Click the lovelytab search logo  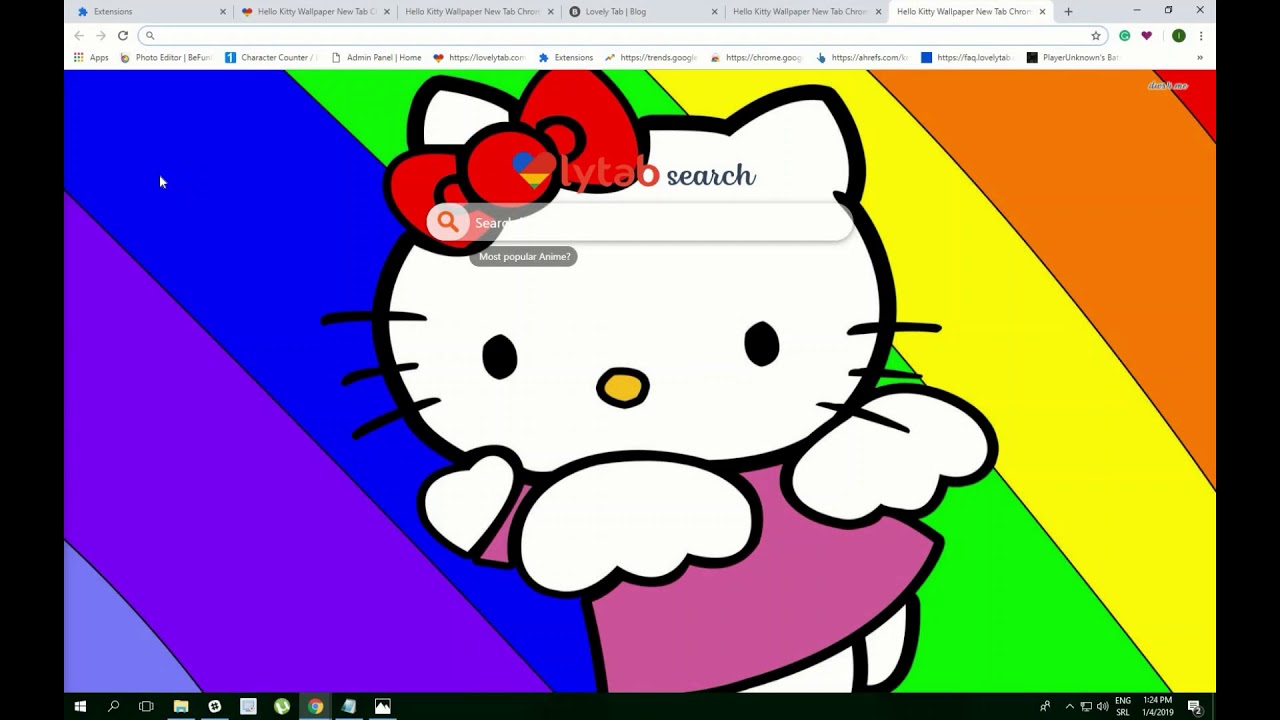tap(634, 173)
